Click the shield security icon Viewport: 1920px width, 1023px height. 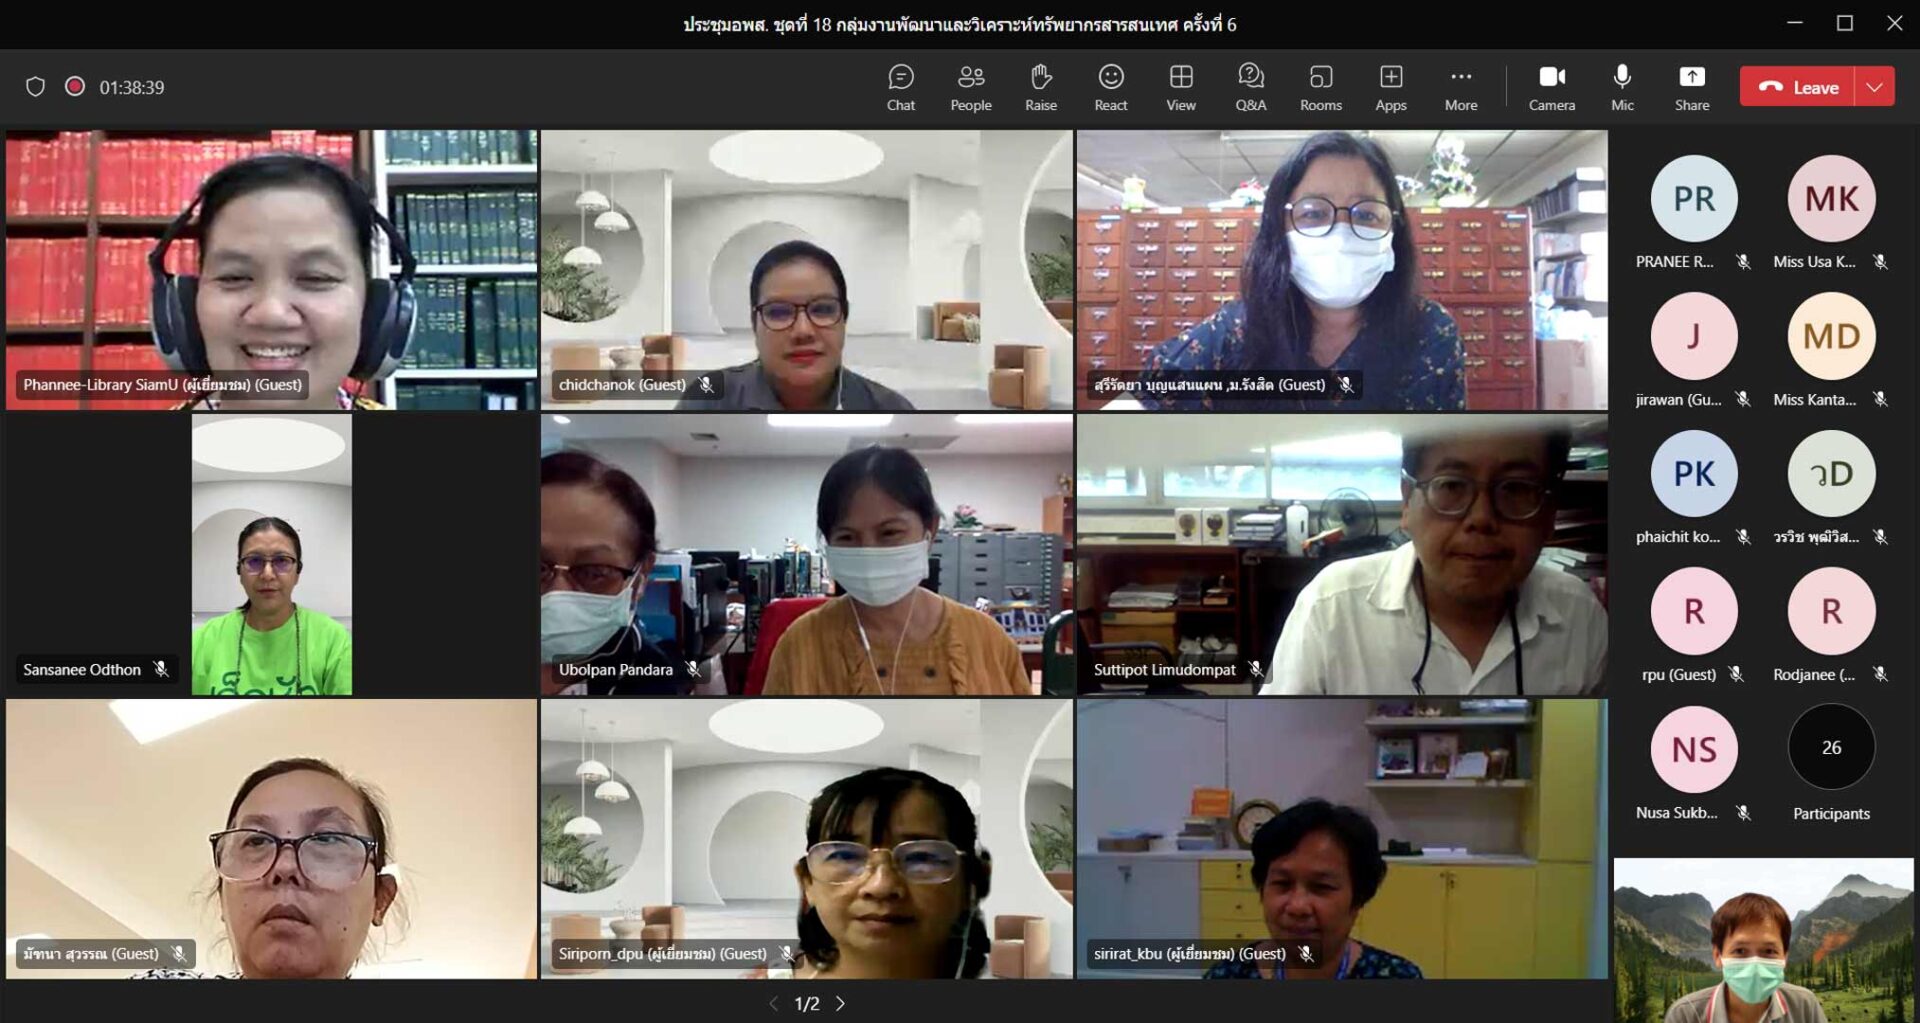pyautogui.click(x=35, y=87)
